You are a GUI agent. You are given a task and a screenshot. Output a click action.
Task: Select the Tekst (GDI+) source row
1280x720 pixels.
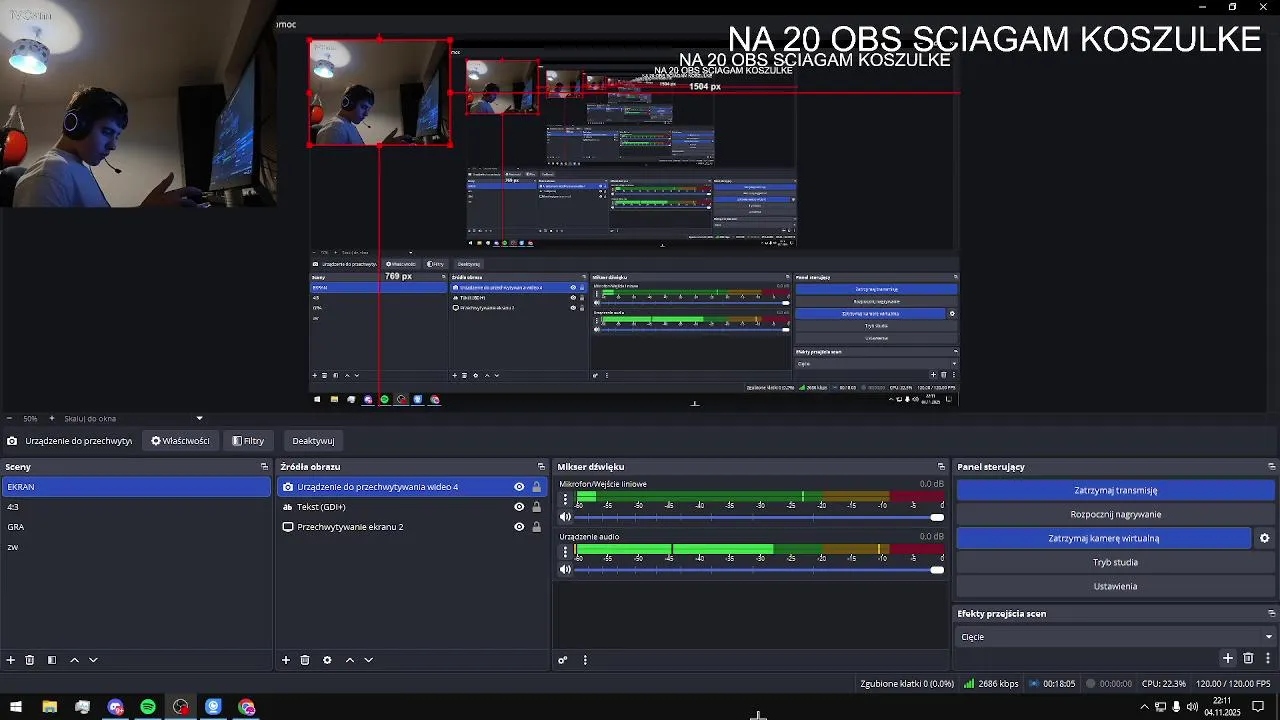(412, 507)
